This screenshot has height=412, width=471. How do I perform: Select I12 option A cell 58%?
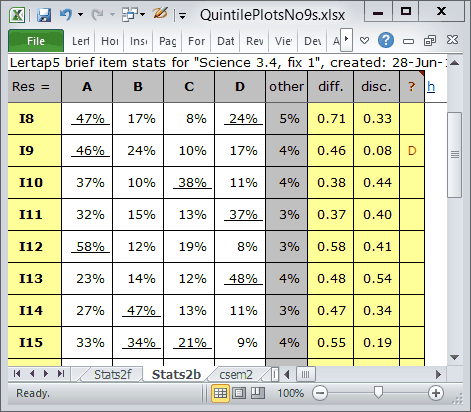[x=87, y=247]
